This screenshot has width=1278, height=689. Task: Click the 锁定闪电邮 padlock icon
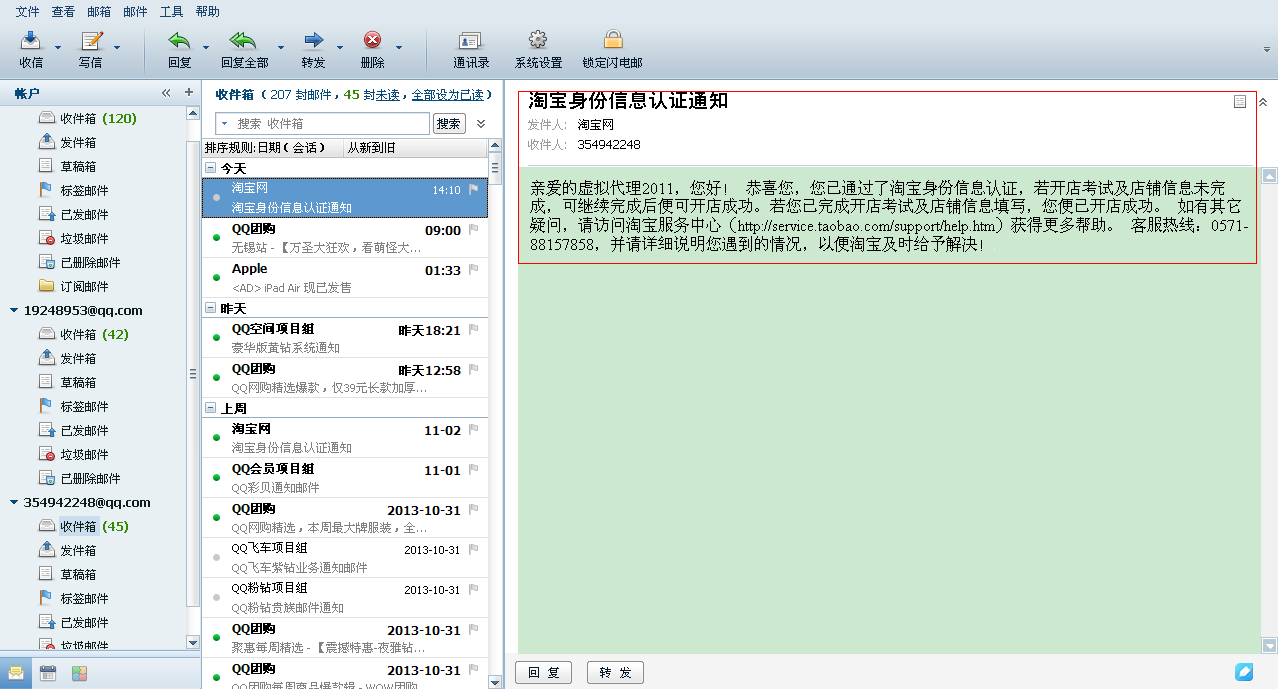click(x=613, y=41)
